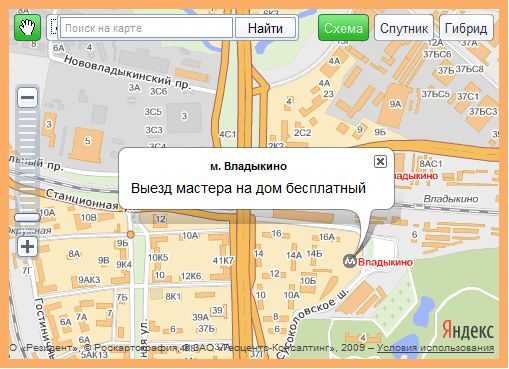Viewport: 509px width, 369px height.
Task: Click building number 3С5
Action: (153, 112)
